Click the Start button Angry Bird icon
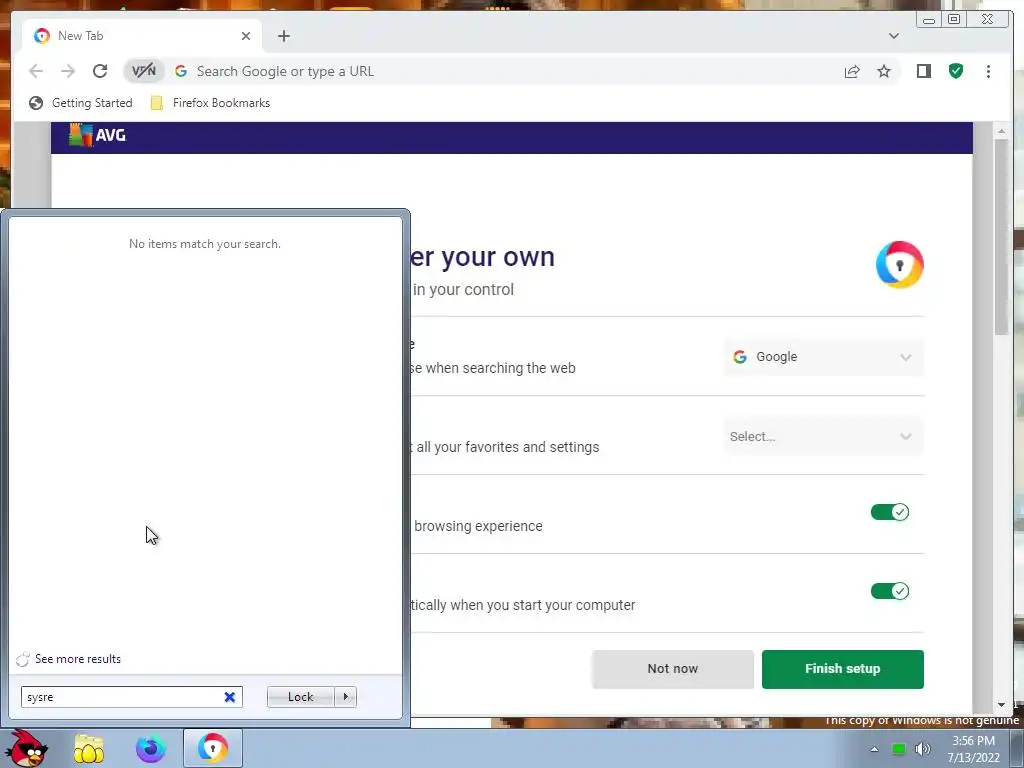1024x768 pixels. point(26,748)
